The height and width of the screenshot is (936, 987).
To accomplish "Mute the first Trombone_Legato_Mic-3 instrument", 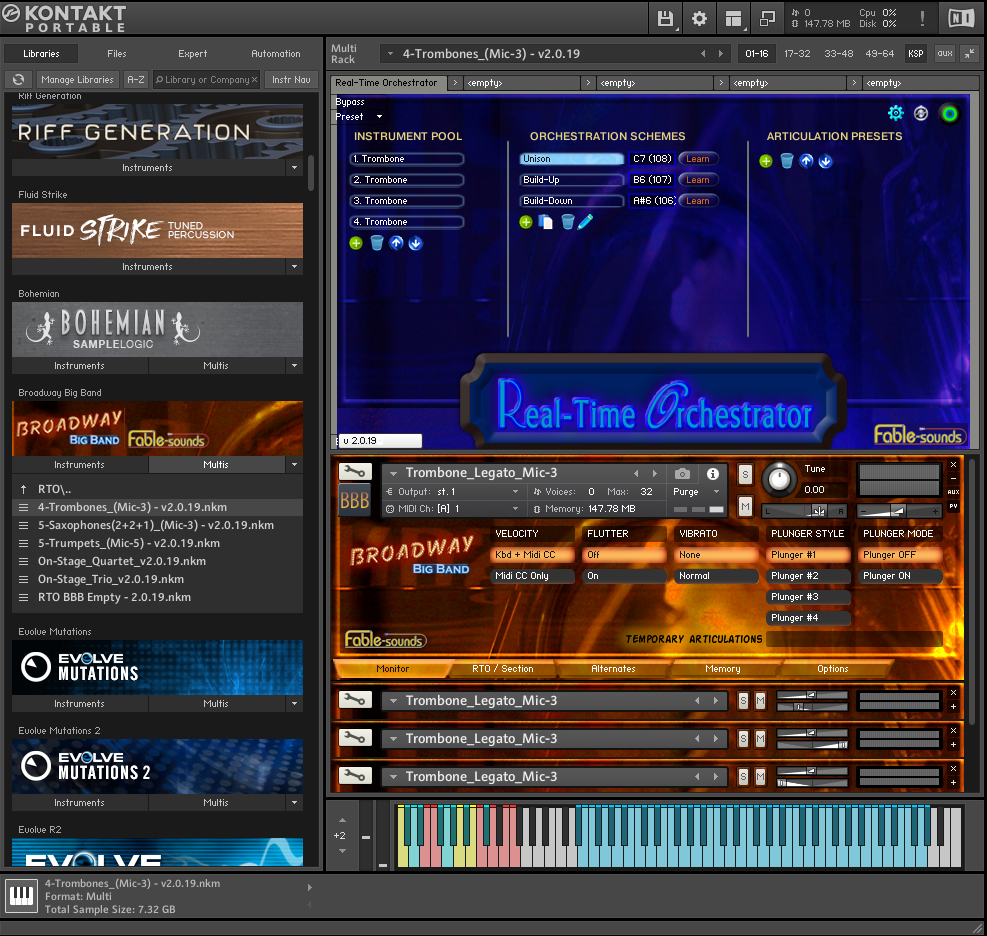I will [745, 506].
